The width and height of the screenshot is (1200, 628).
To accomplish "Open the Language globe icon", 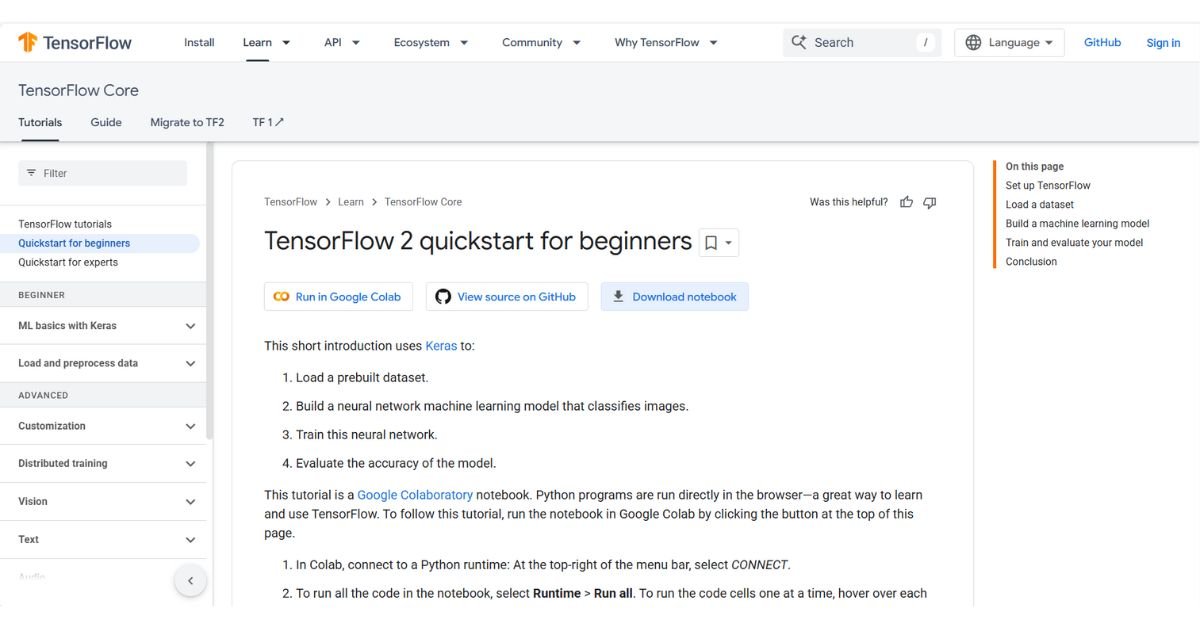I will tap(973, 42).
